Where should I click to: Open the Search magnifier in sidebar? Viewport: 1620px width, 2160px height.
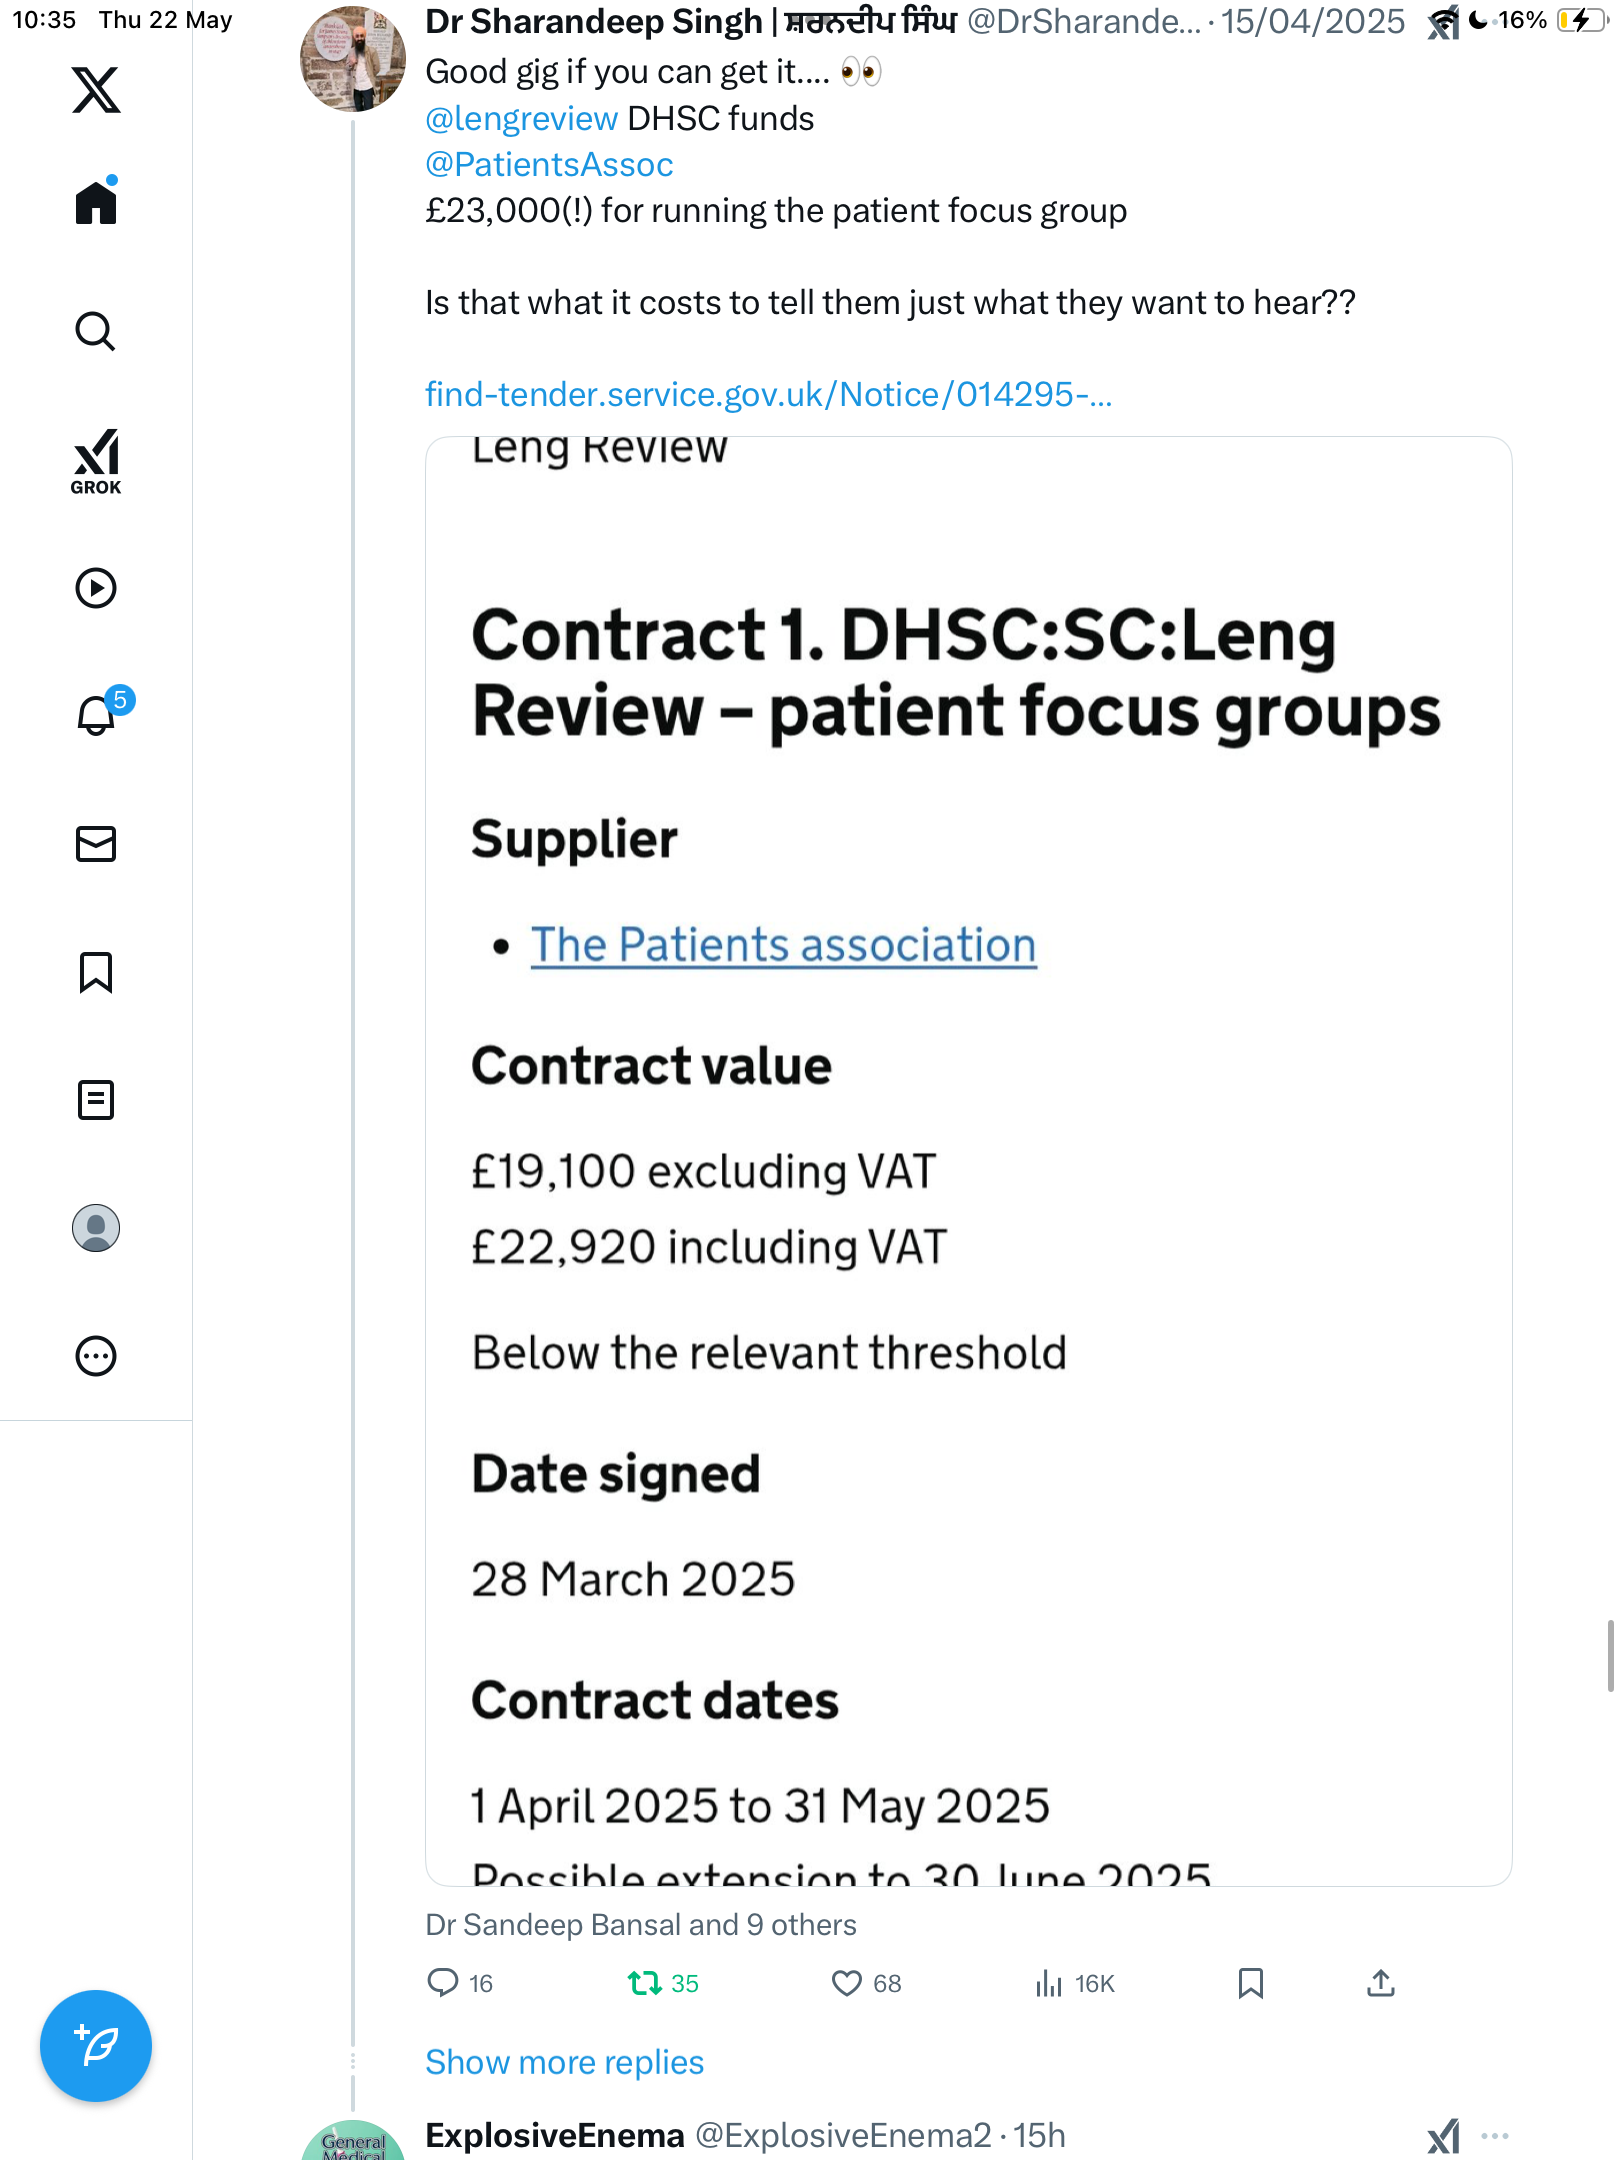click(96, 331)
